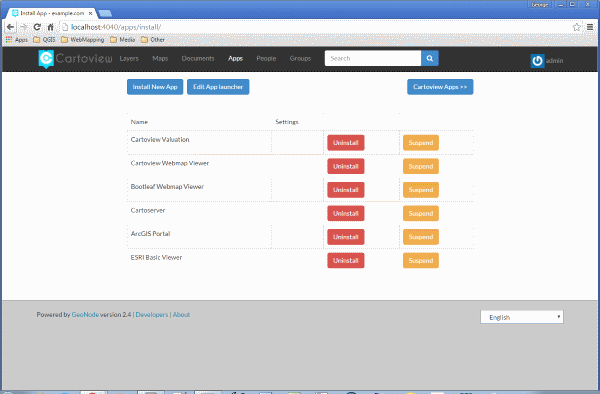
Task: Uninstall ESRI Basic Viewer
Action: coord(346,260)
